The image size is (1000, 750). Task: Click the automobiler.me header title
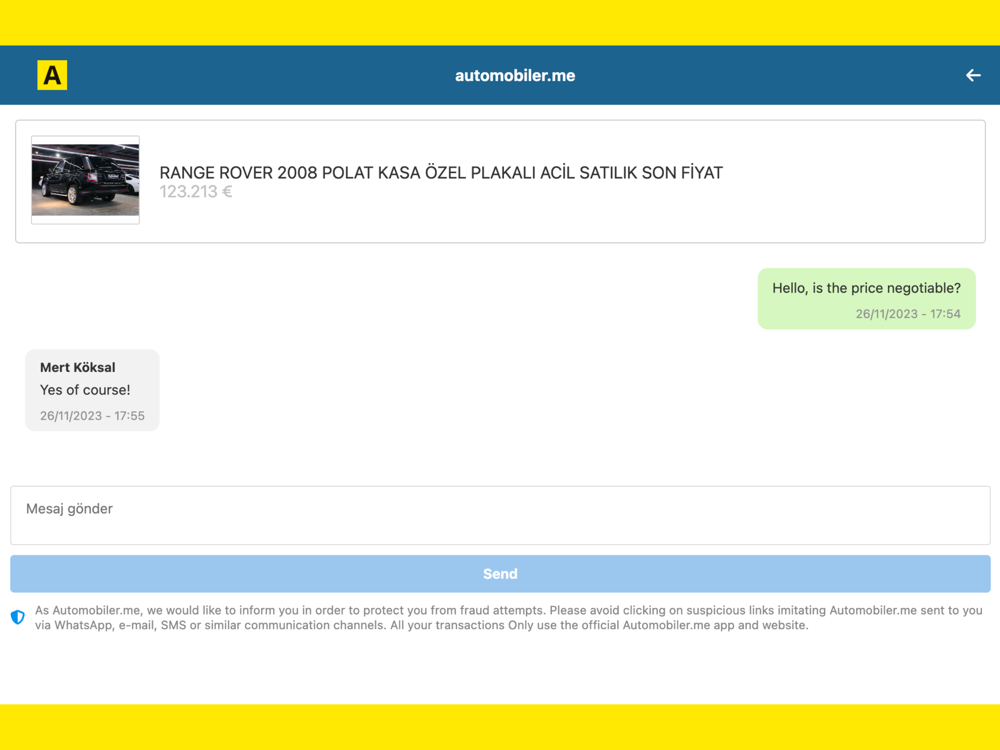pyautogui.click(x=515, y=75)
